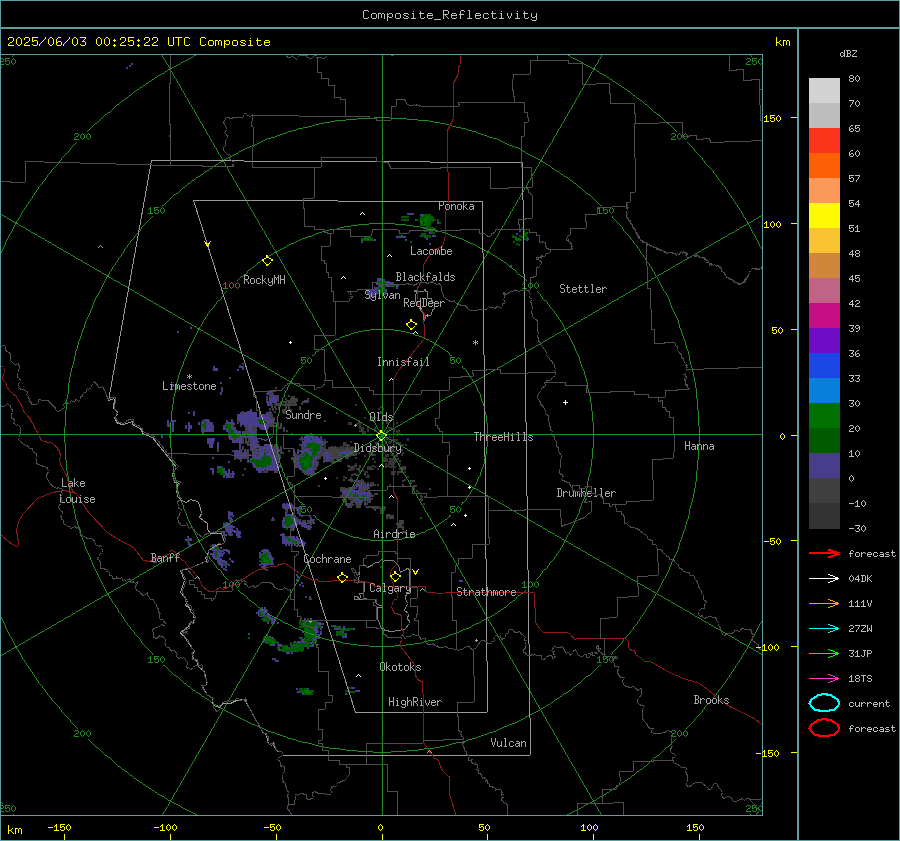Screen dimensions: 900x841
Task: Click the Hanna city label
Action: 699,446
